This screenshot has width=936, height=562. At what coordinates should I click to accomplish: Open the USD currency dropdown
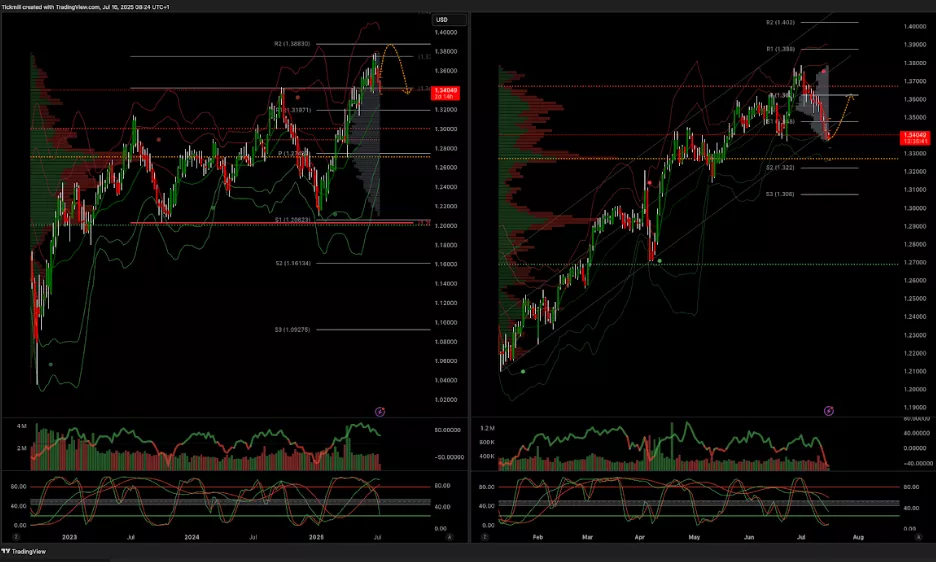443,20
